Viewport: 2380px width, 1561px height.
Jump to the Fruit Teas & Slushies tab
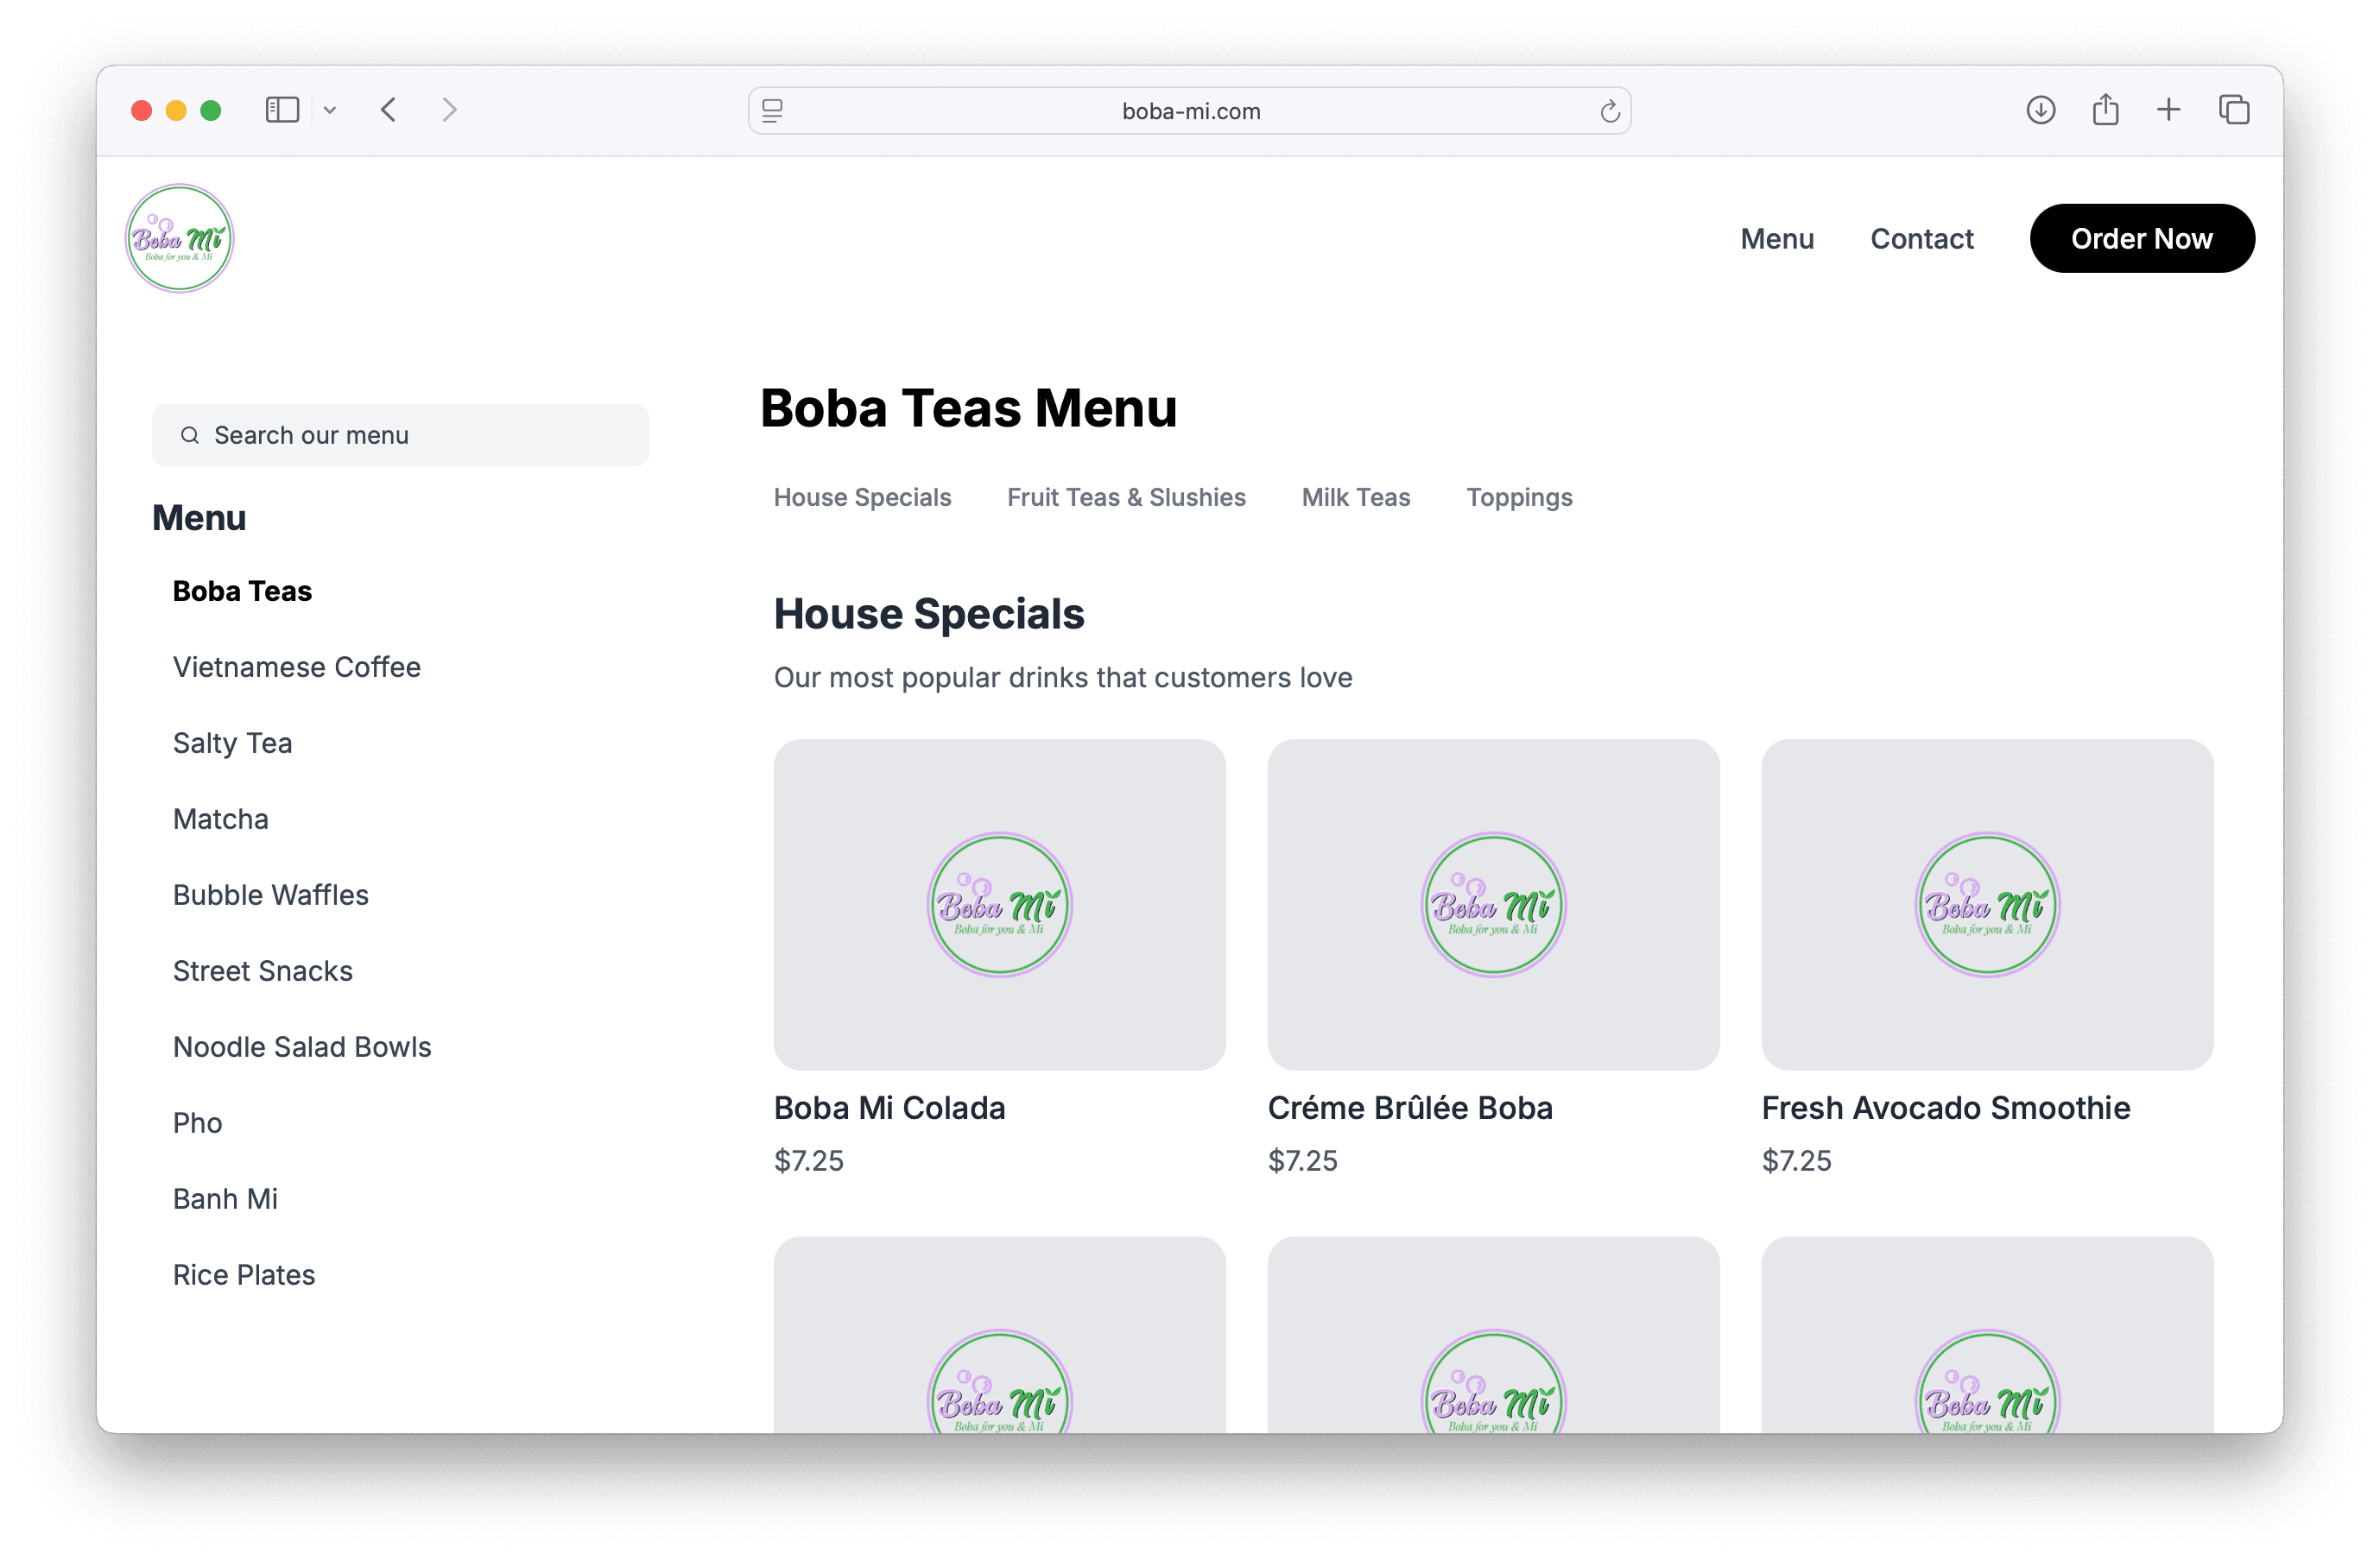coord(1126,497)
